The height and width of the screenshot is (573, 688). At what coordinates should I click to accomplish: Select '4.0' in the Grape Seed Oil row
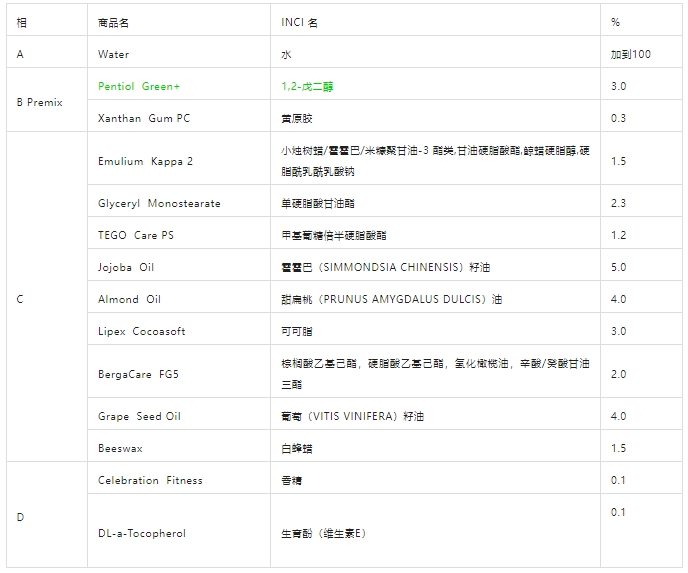coord(618,416)
